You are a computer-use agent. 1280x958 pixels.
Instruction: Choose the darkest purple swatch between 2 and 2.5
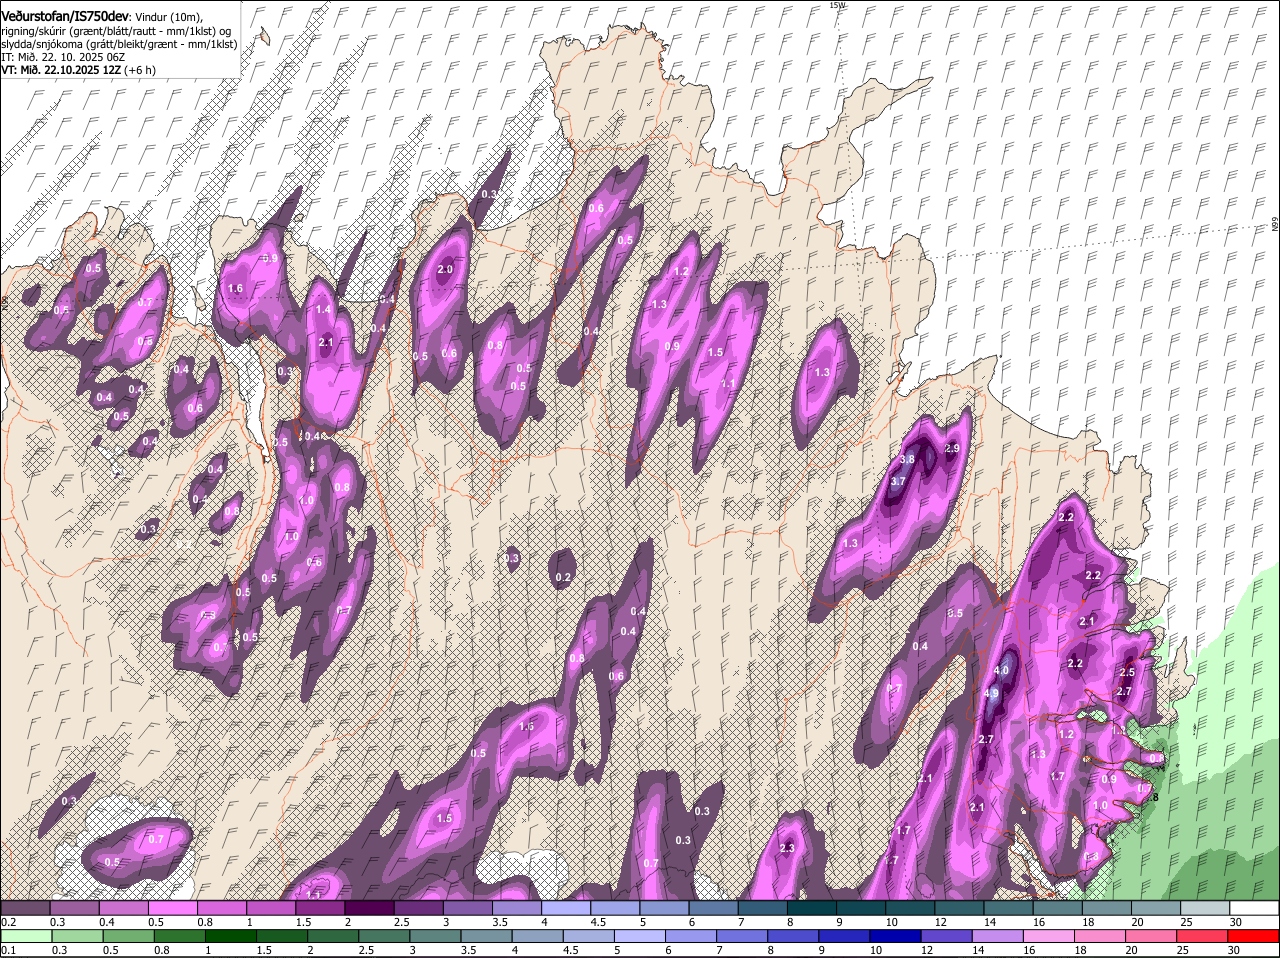369,908
